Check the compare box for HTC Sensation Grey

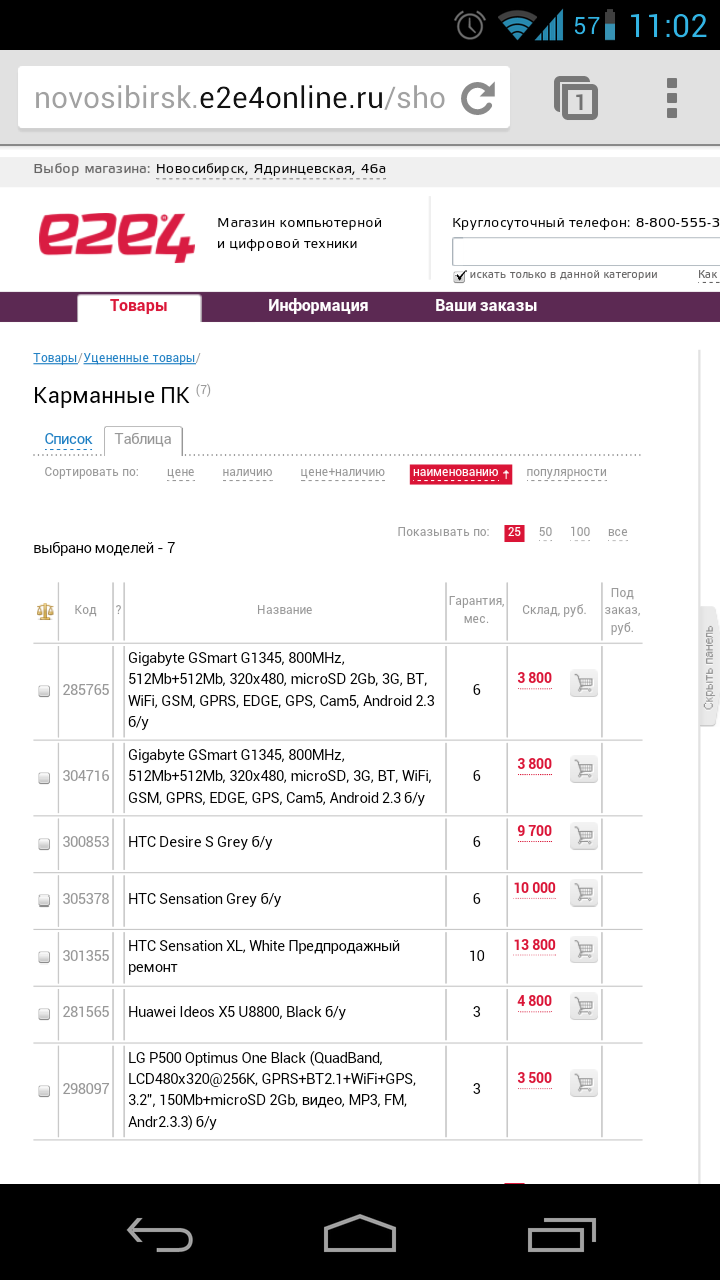tap(44, 901)
